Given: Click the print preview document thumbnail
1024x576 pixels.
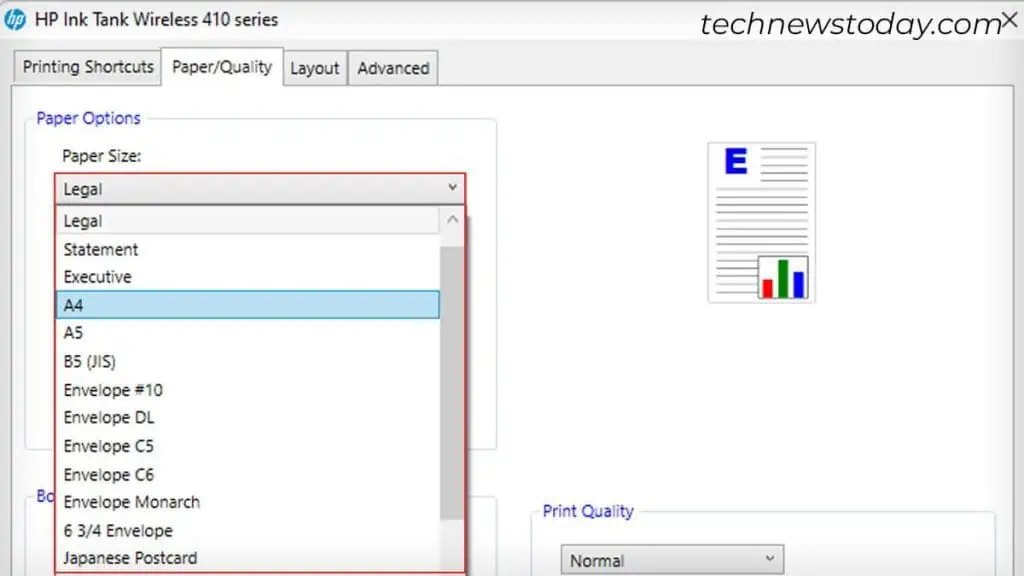Looking at the screenshot, I should (761, 222).
